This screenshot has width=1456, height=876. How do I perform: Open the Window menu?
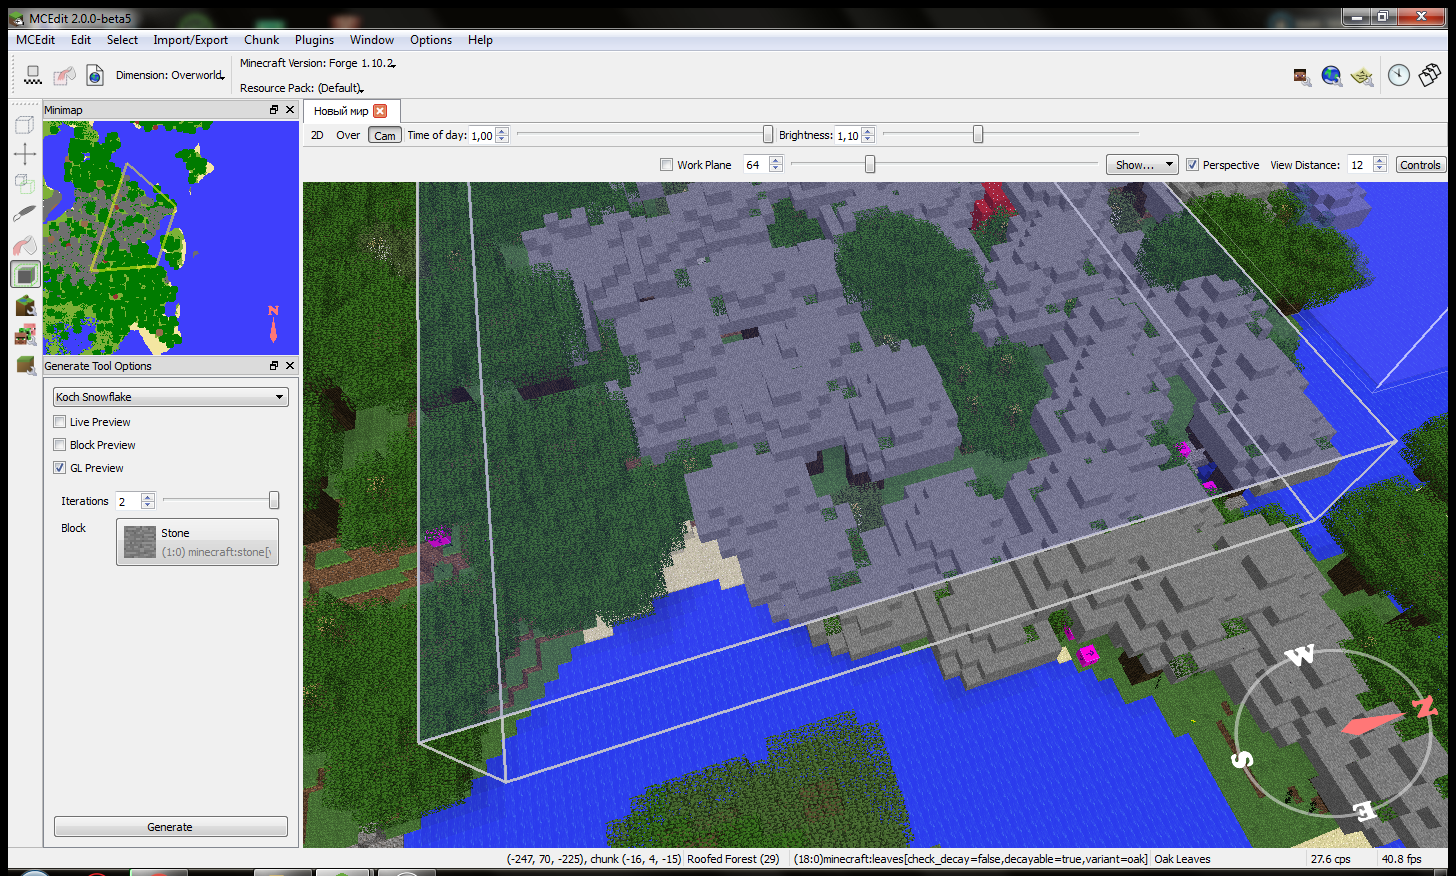point(372,40)
